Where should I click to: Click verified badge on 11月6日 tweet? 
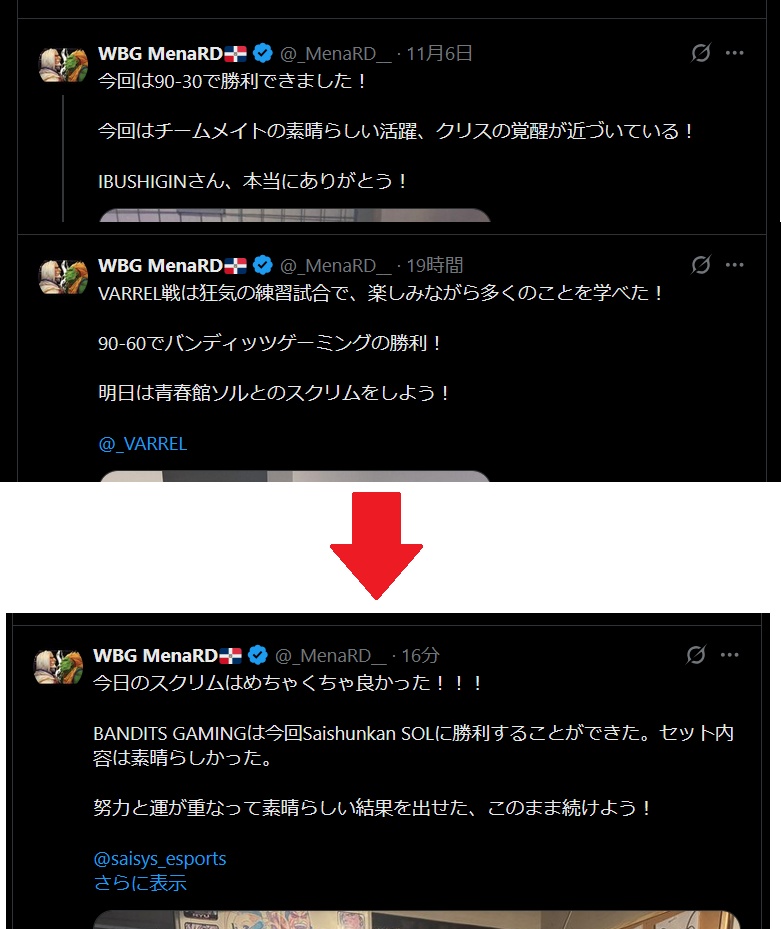263,53
